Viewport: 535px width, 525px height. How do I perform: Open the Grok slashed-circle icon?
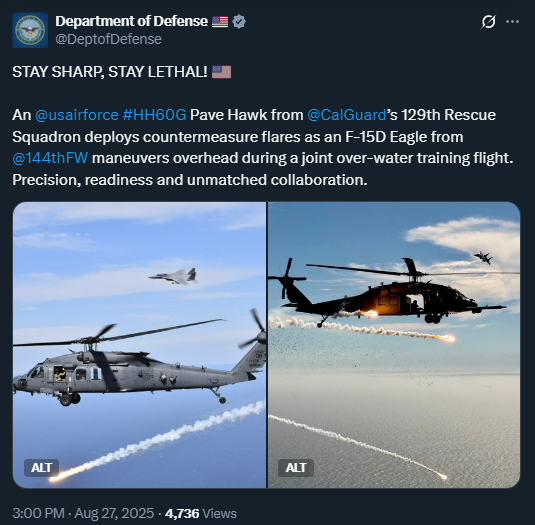488,22
